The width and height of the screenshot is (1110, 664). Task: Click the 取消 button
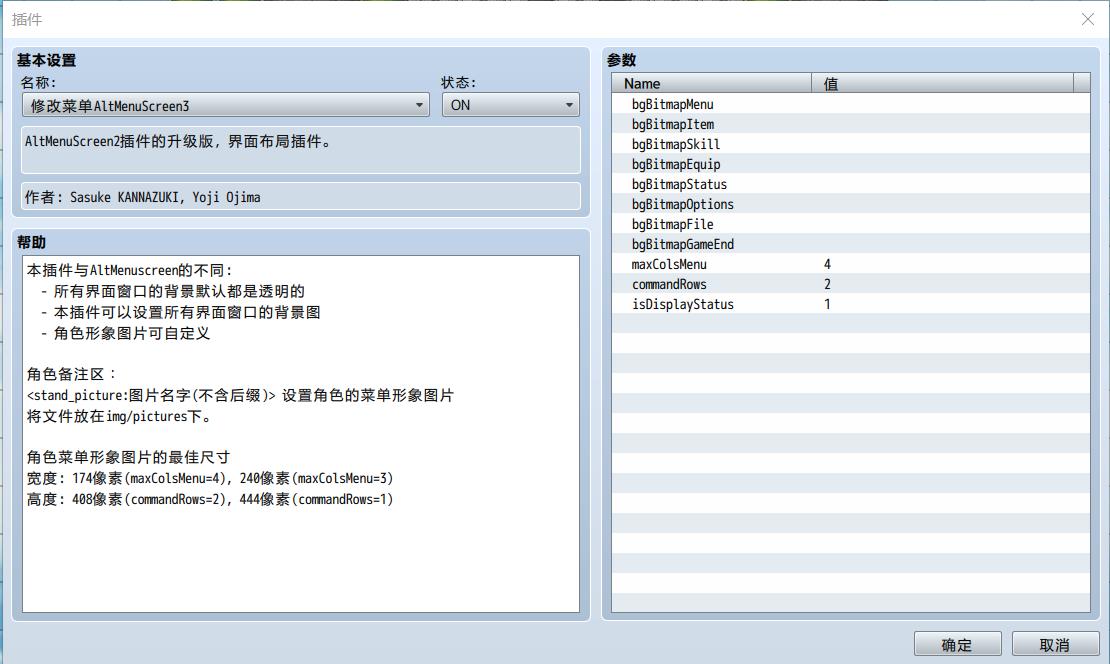pos(1055,645)
